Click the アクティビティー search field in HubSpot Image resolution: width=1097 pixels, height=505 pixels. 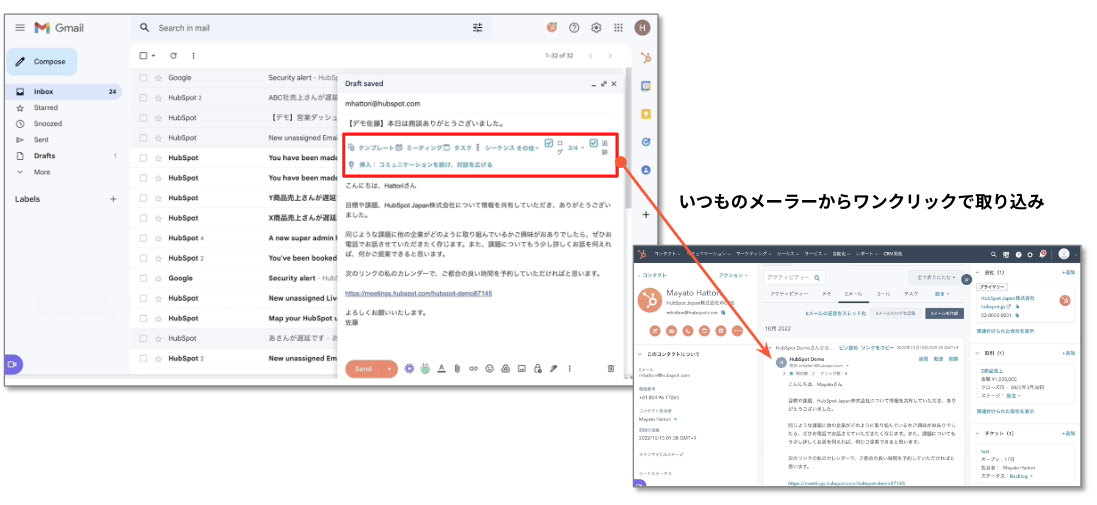pos(794,278)
